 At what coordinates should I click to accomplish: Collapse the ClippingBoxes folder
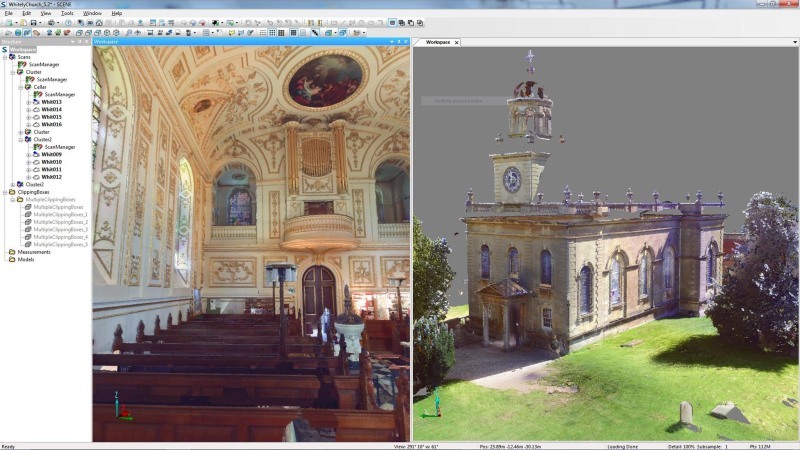coord(5,192)
